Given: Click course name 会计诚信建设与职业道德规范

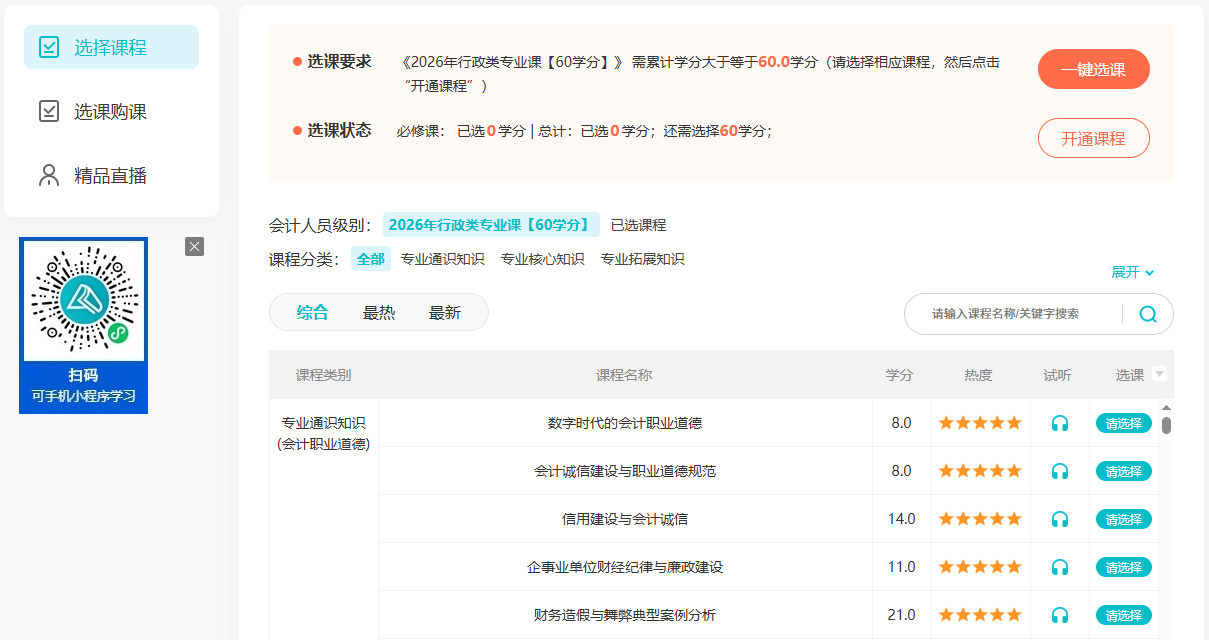Looking at the screenshot, I should 625,471.
